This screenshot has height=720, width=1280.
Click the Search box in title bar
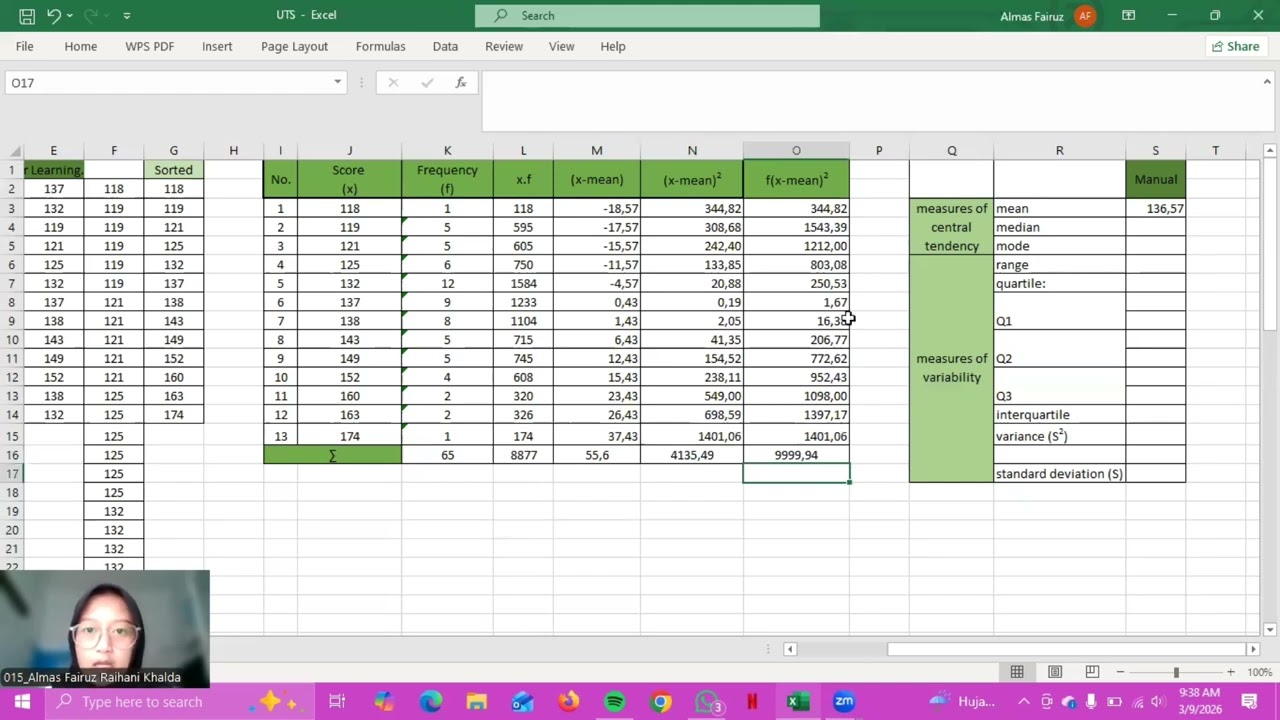[647, 16]
